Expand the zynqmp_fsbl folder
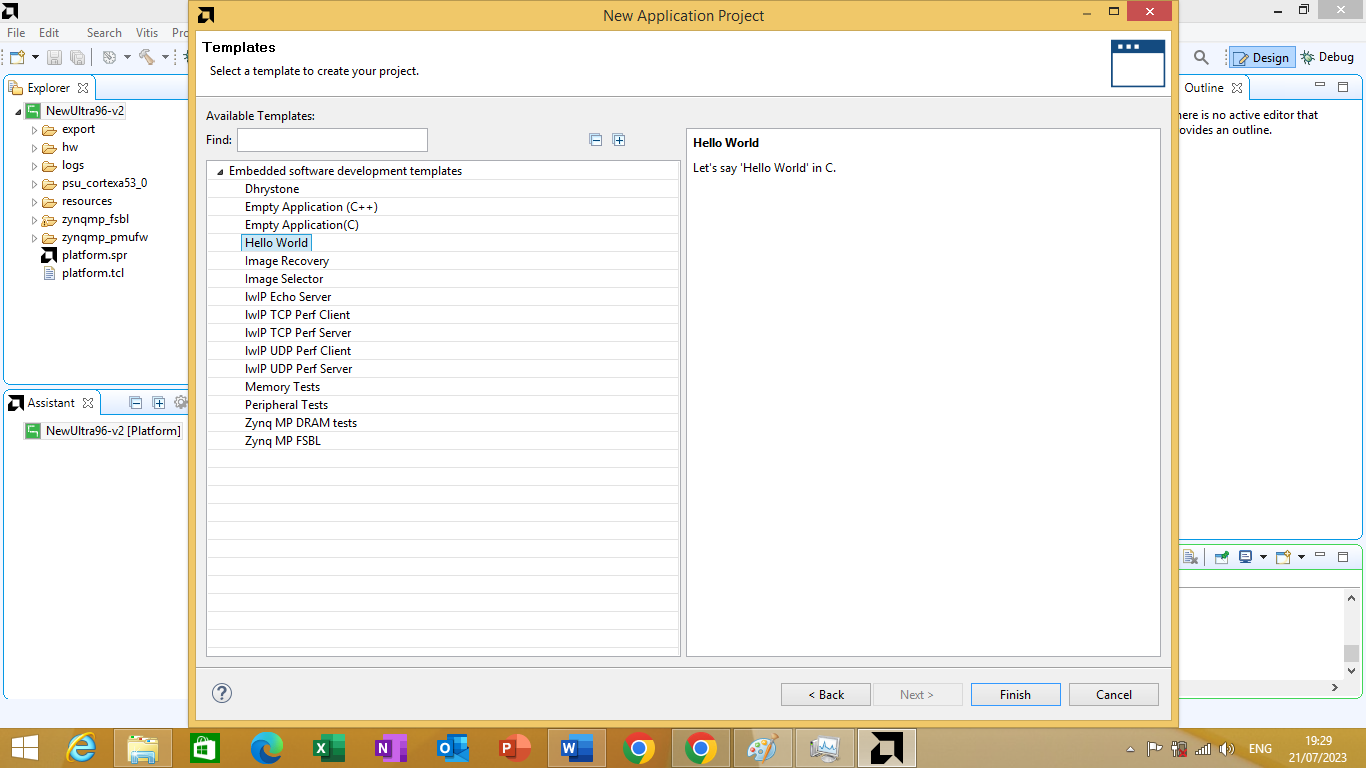 (x=34, y=220)
